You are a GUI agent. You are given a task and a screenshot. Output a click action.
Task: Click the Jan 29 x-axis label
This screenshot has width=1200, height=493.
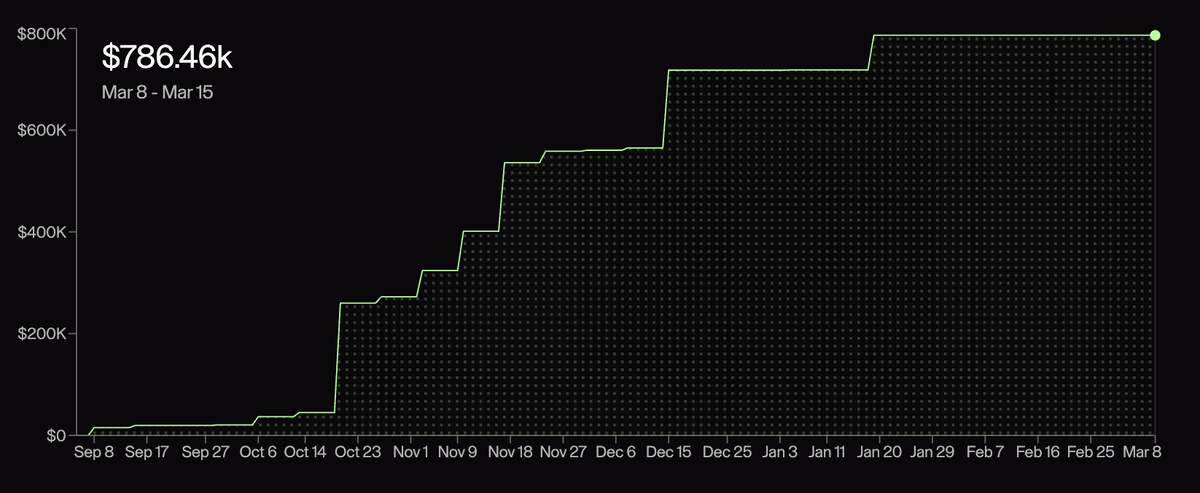coord(933,452)
